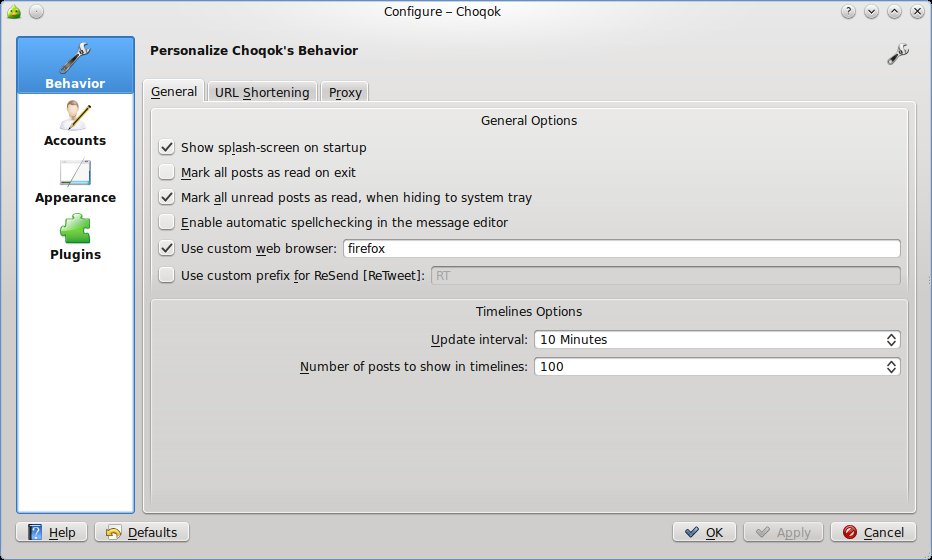Click the Choqok app icon in title bar

[x=14, y=12]
